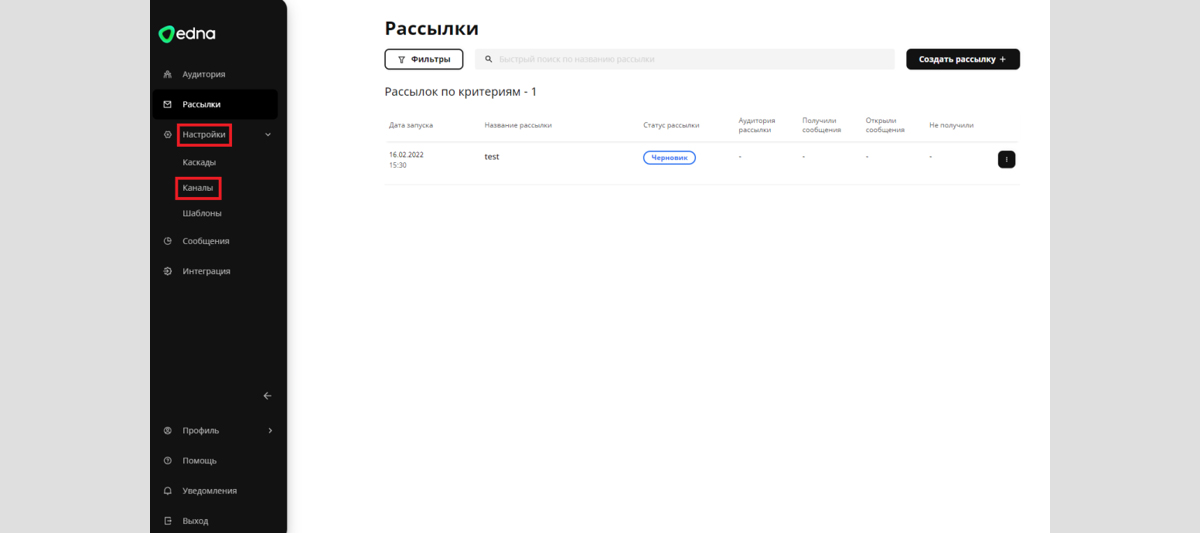The image size is (1200, 533).
Task: Open the Шаблоны submenu item
Action: tap(202, 213)
